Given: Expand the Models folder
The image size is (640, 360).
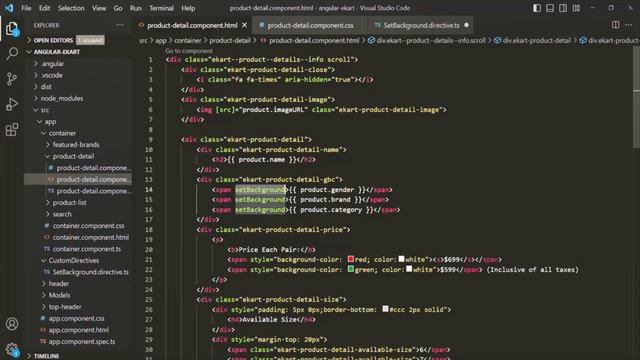Looking at the screenshot, I should pos(60,295).
